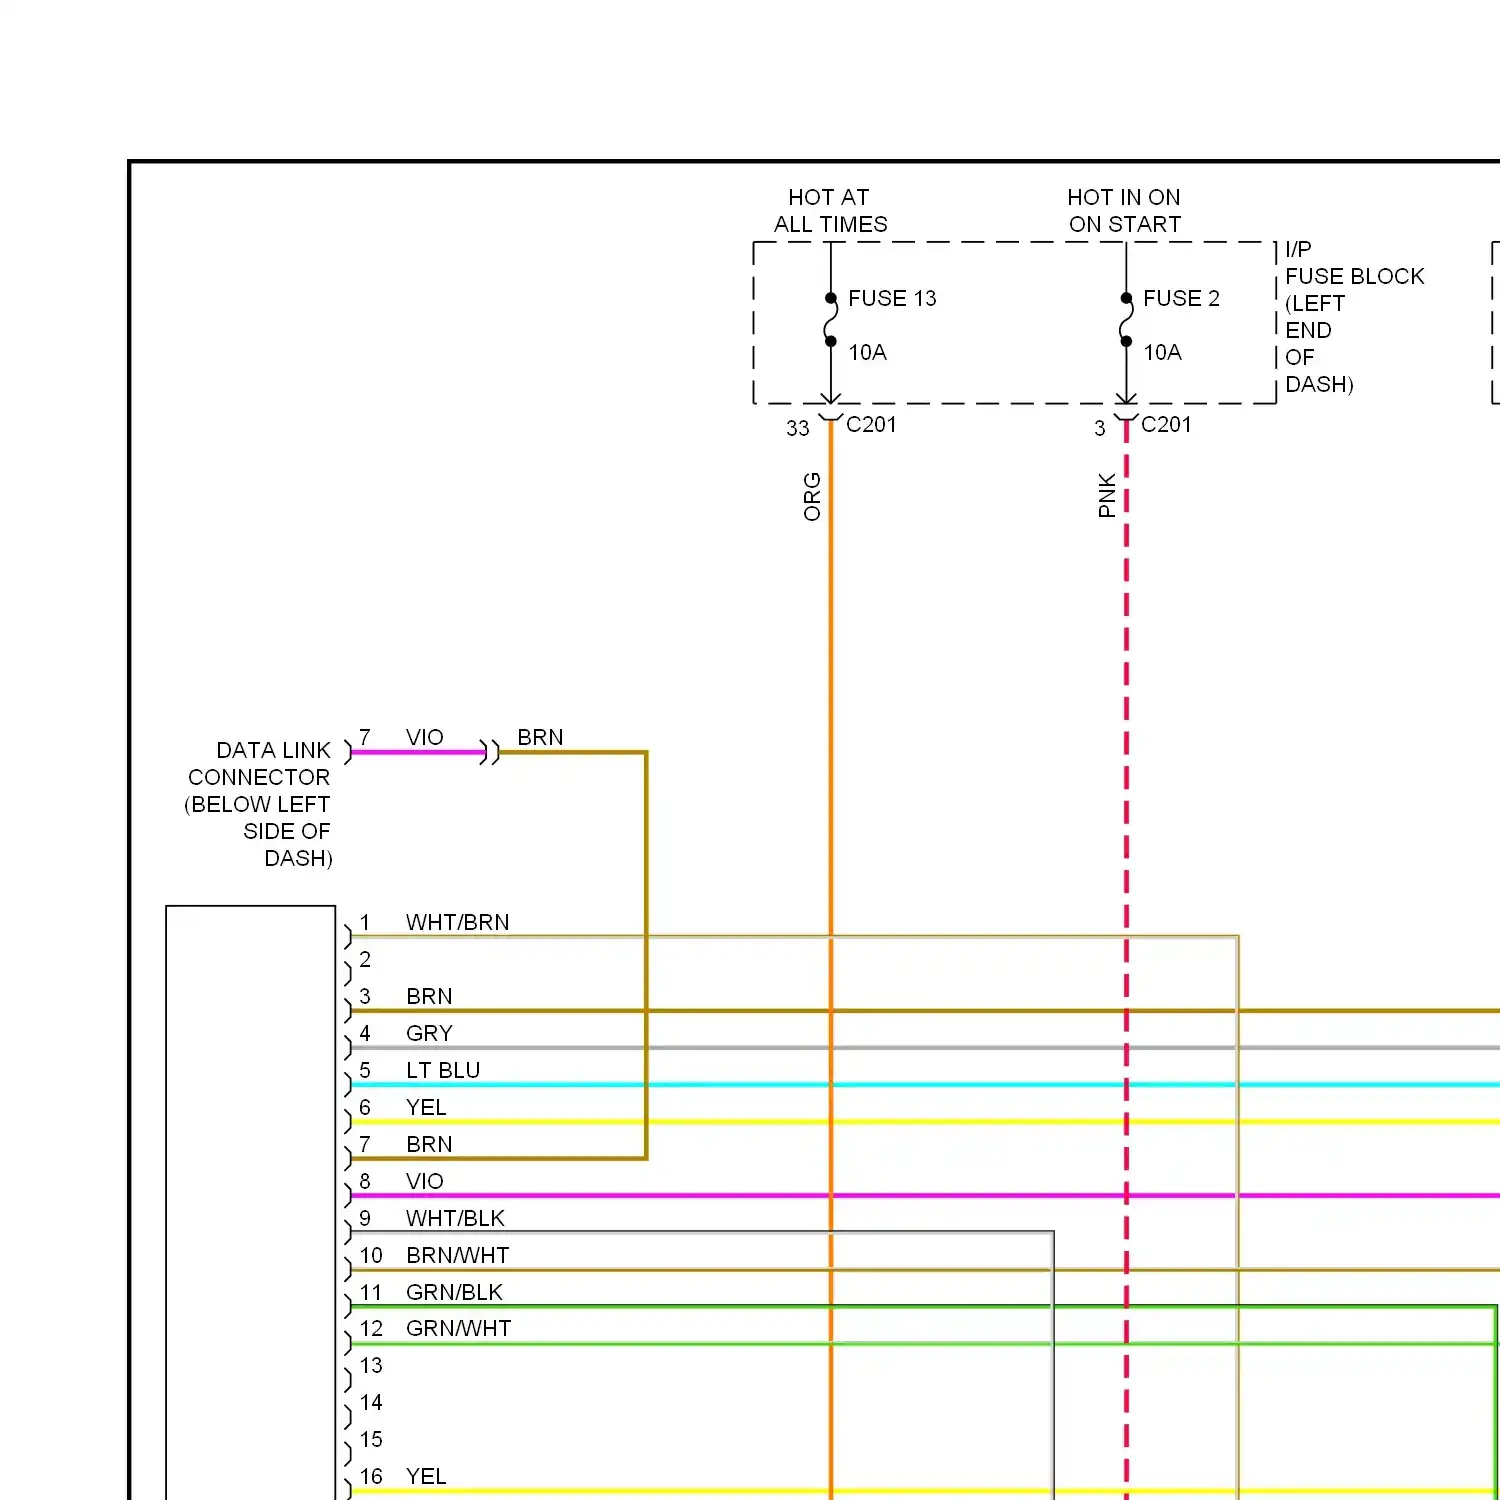Click the FUSE 13 label
The width and height of the screenshot is (1500, 1500).
click(892, 298)
